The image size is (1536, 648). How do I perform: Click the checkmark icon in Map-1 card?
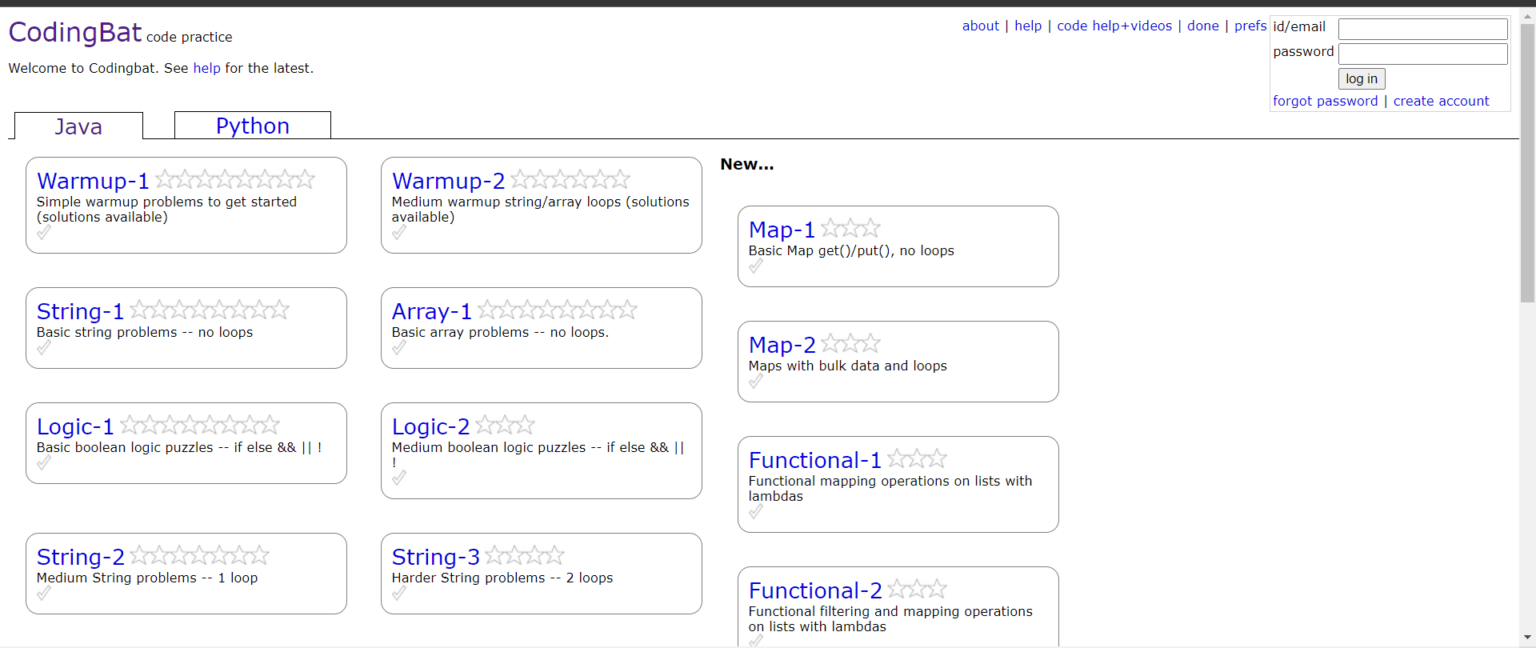click(756, 266)
